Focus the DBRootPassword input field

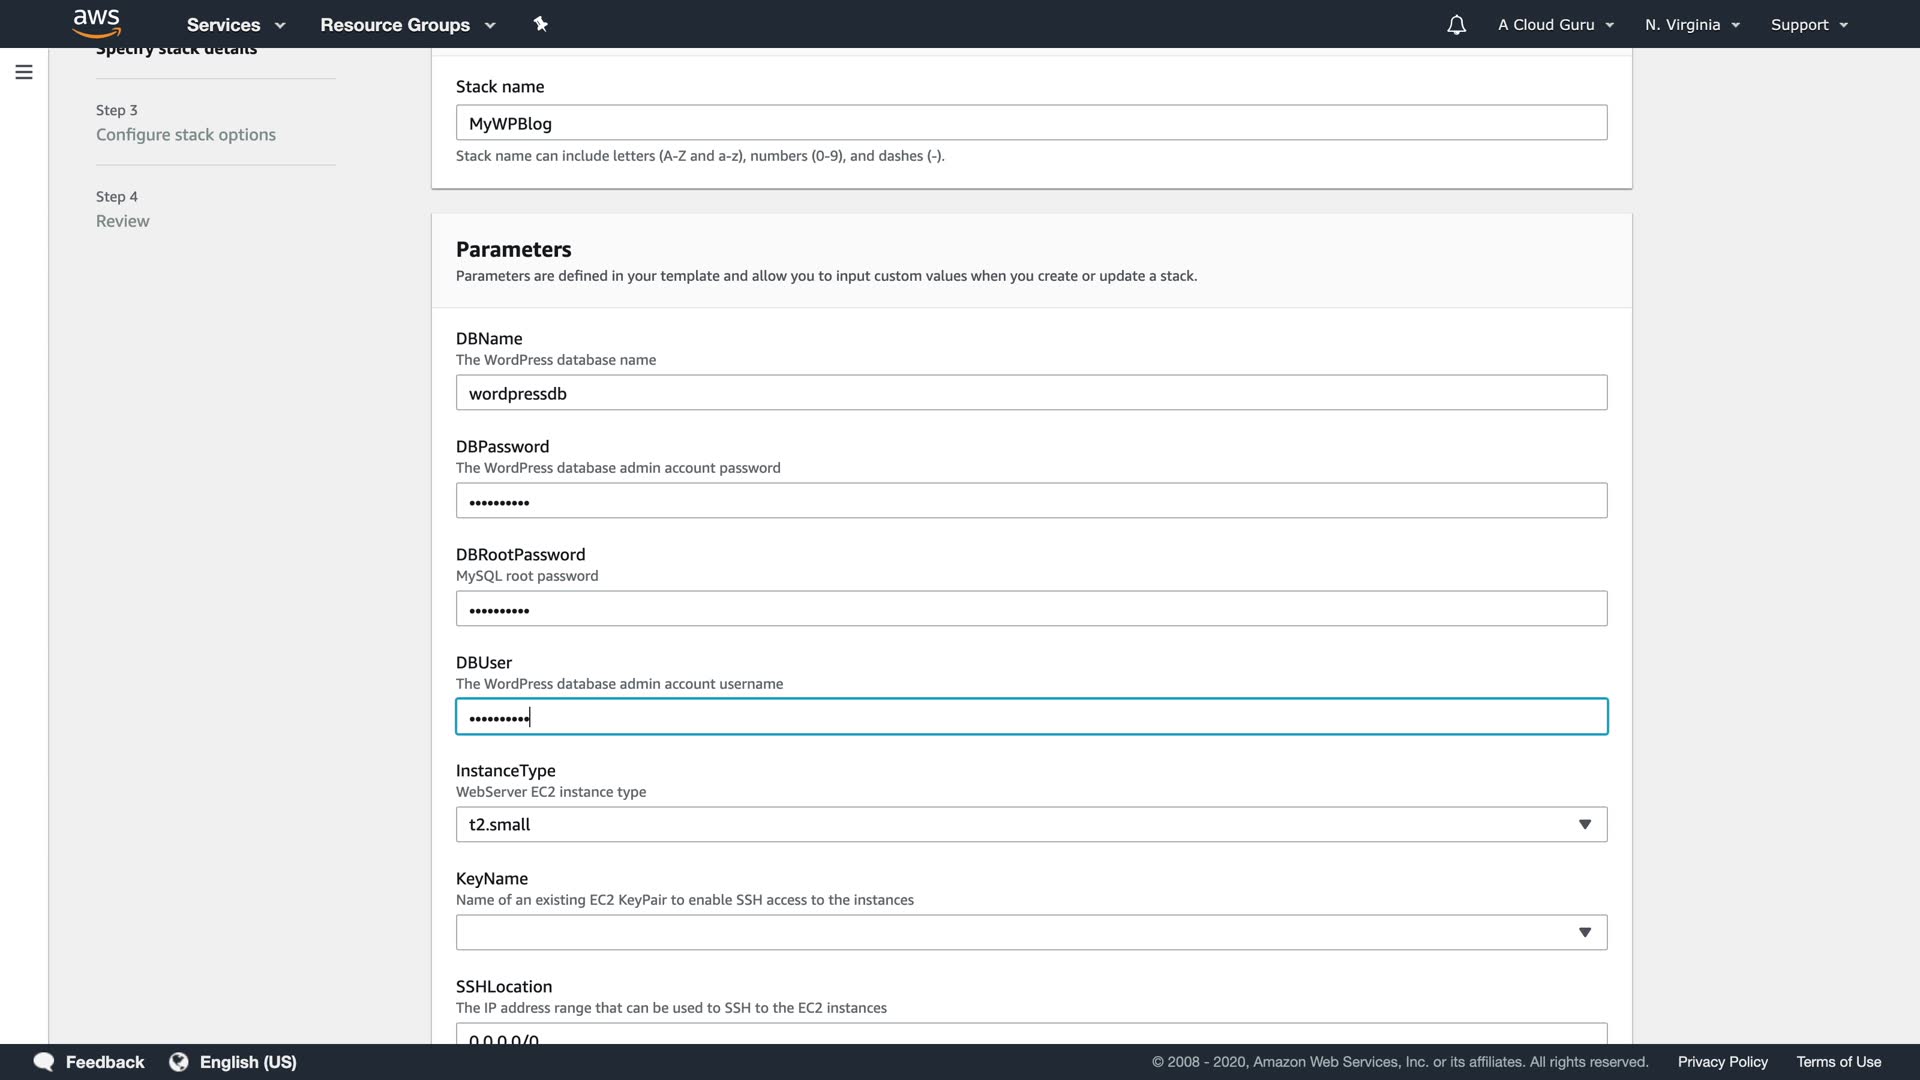coord(1031,609)
